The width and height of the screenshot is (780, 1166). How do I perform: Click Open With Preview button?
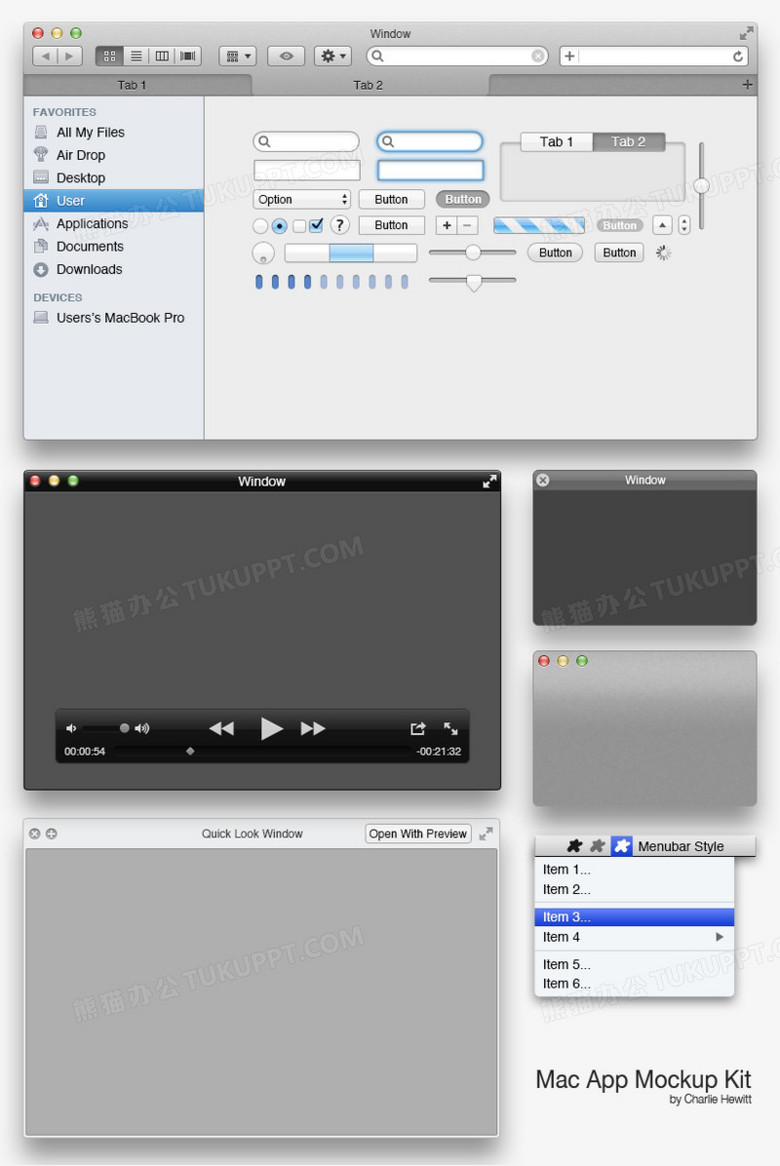pos(418,834)
